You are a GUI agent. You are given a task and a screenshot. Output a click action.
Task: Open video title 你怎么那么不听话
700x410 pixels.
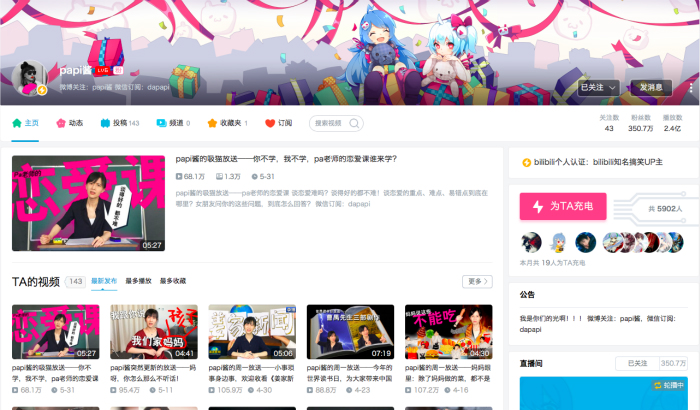pyautogui.click(x=153, y=373)
